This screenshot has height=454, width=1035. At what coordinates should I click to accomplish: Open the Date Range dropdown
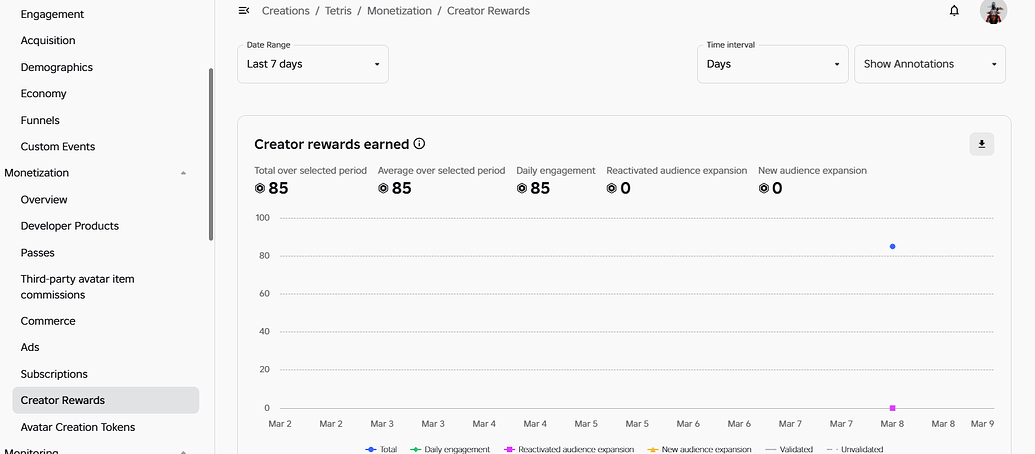[313, 64]
